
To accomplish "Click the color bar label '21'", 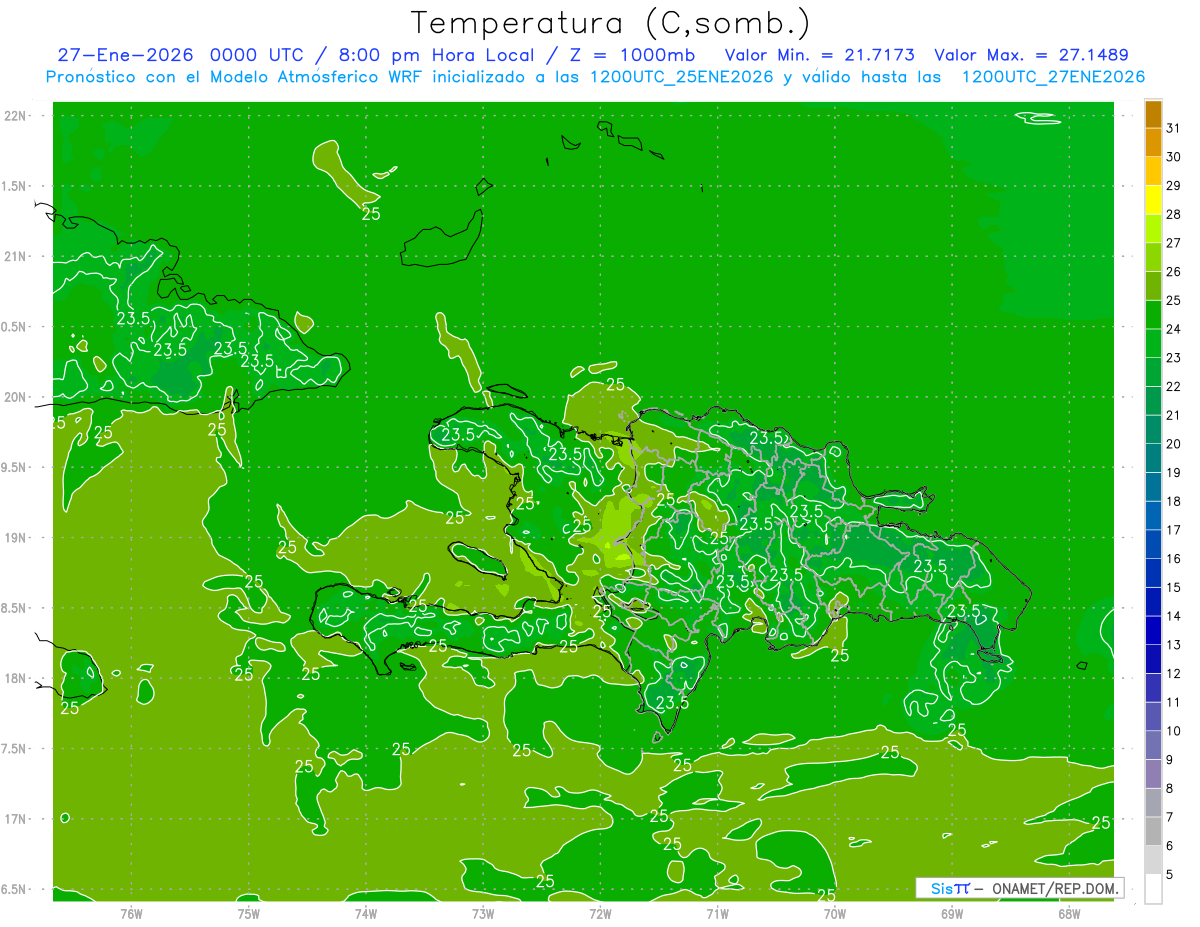I will click(x=1174, y=415).
